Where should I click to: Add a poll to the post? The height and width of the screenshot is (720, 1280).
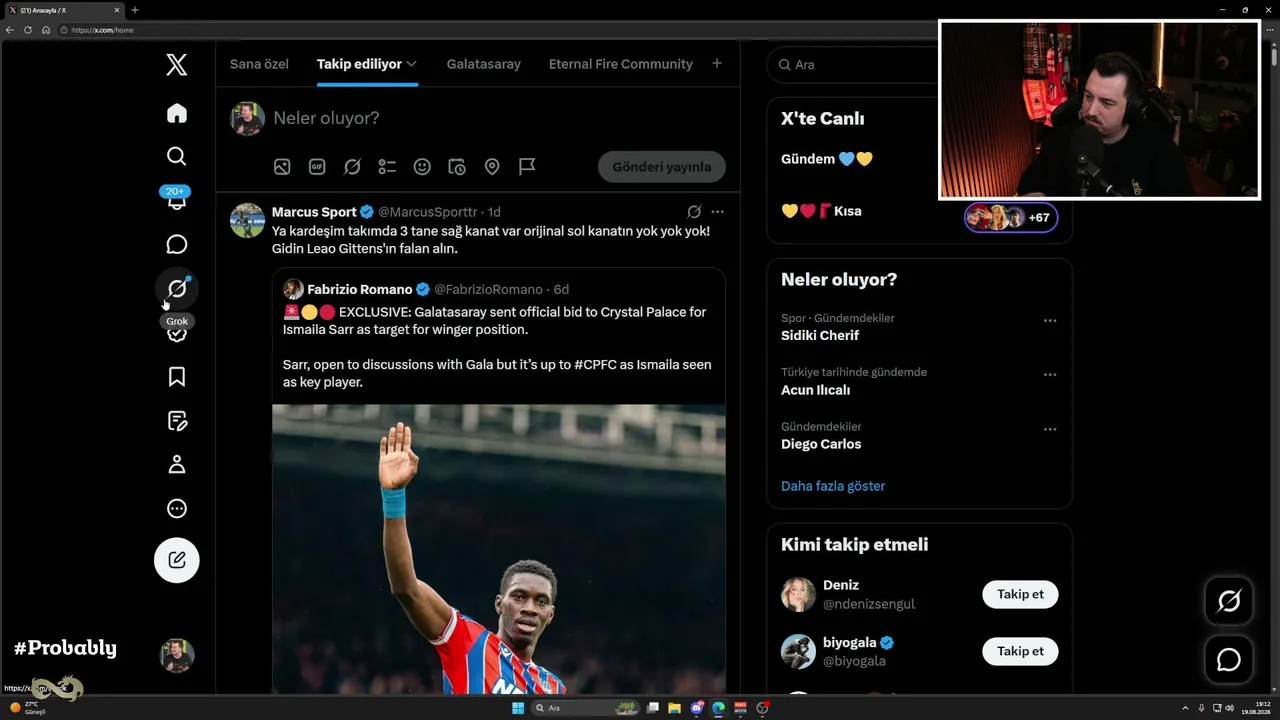(387, 167)
